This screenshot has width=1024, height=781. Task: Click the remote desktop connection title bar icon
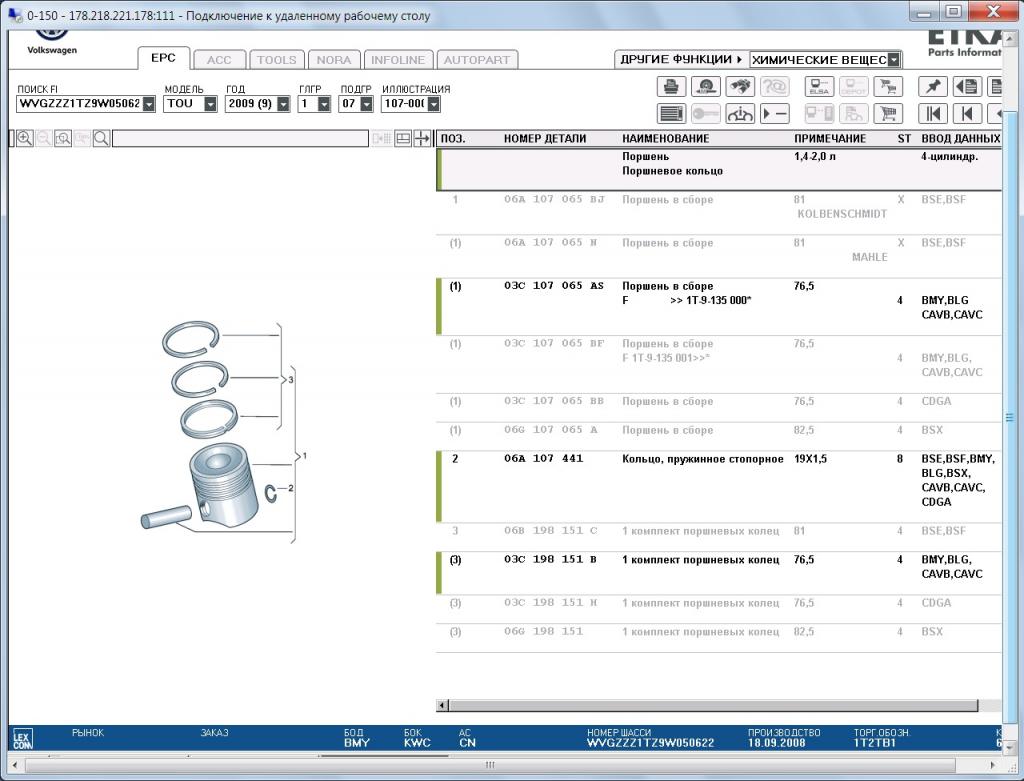[14, 14]
